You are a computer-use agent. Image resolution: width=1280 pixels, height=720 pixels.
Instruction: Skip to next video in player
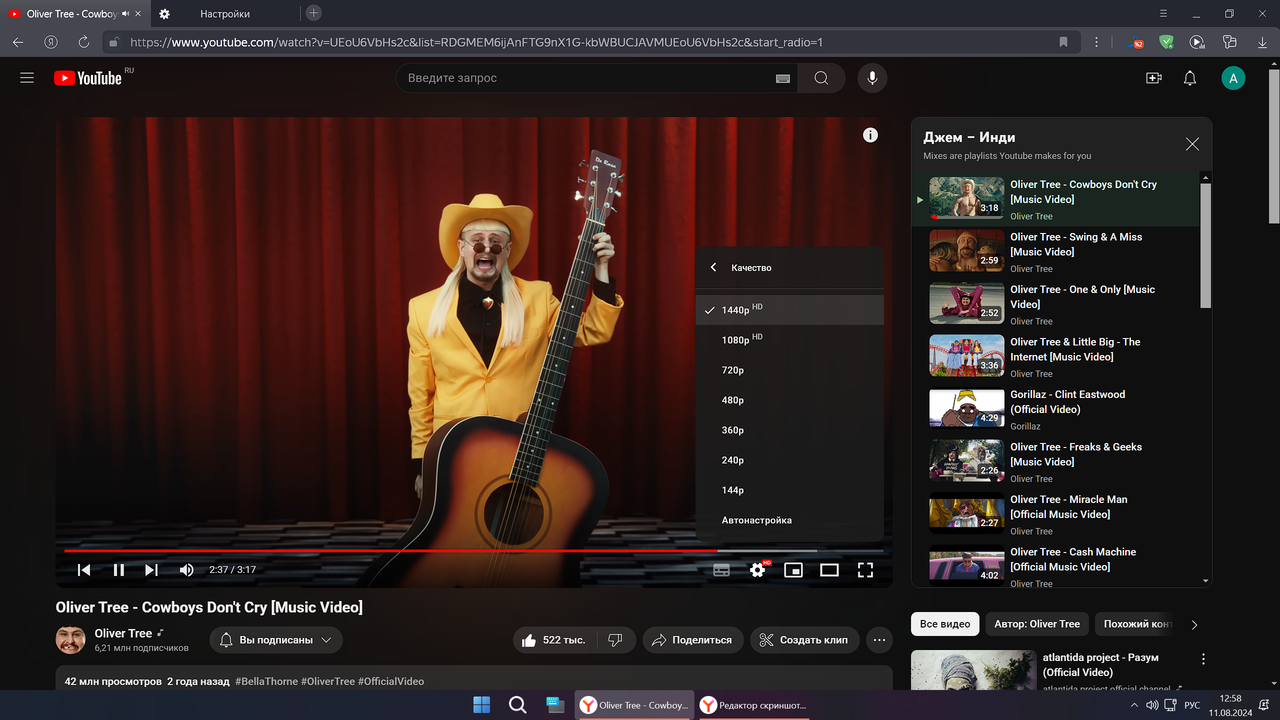(x=152, y=570)
